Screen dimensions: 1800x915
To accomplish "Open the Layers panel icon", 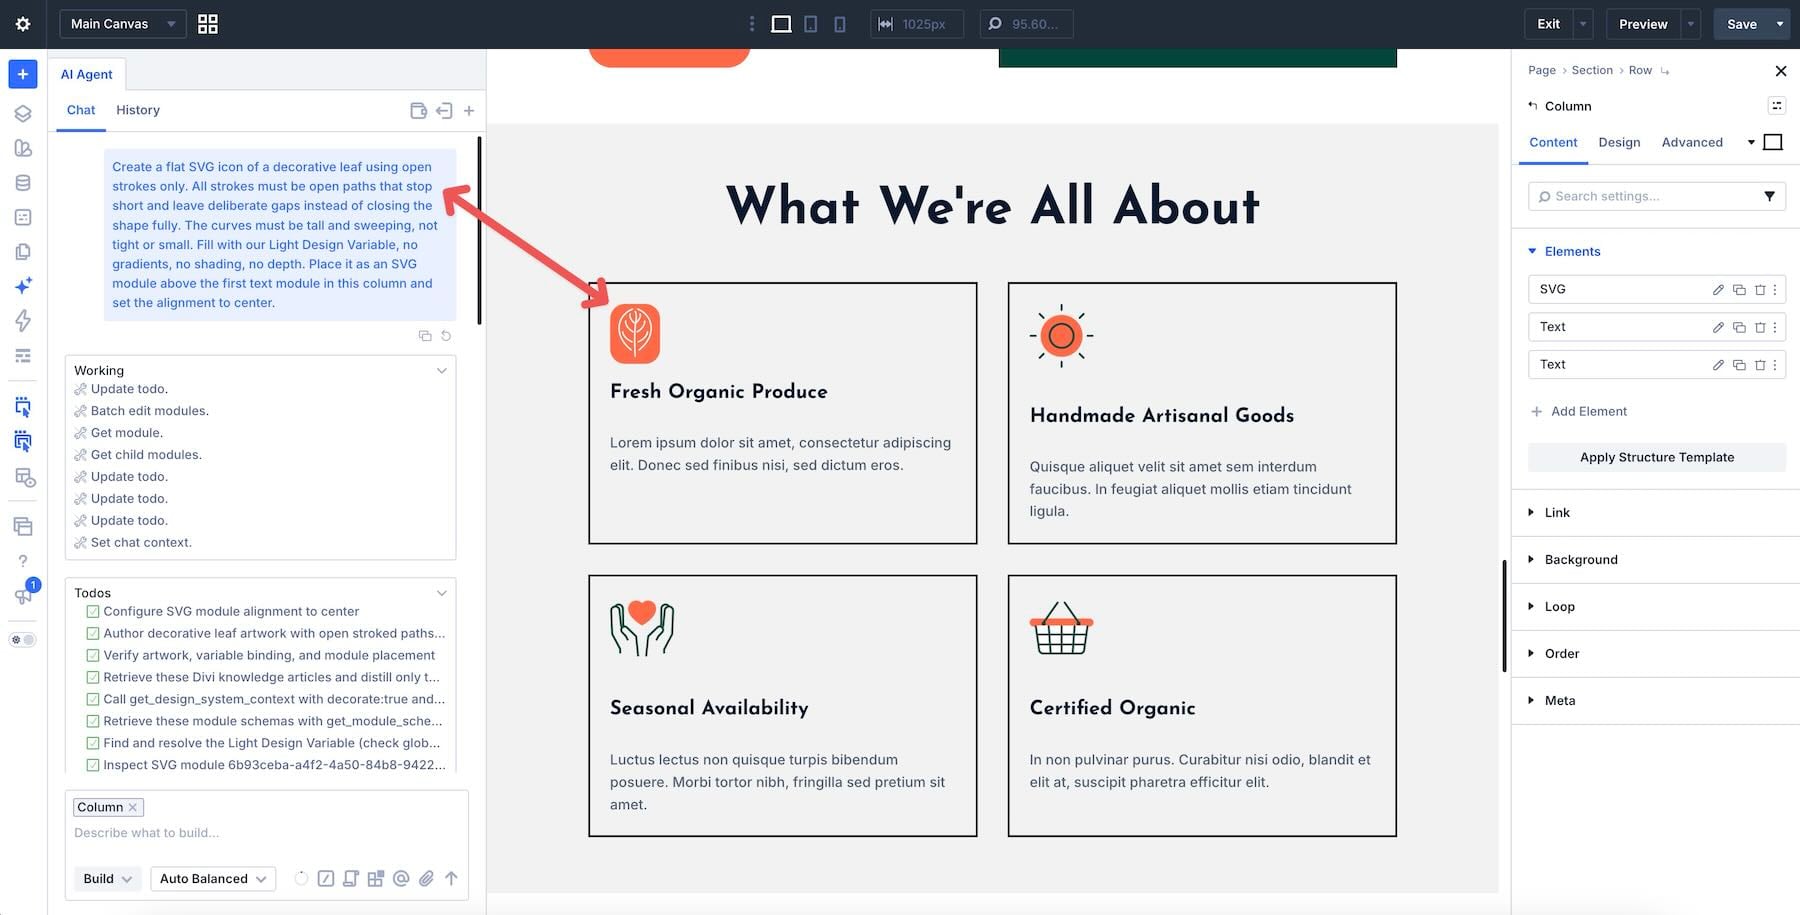I will [x=23, y=114].
